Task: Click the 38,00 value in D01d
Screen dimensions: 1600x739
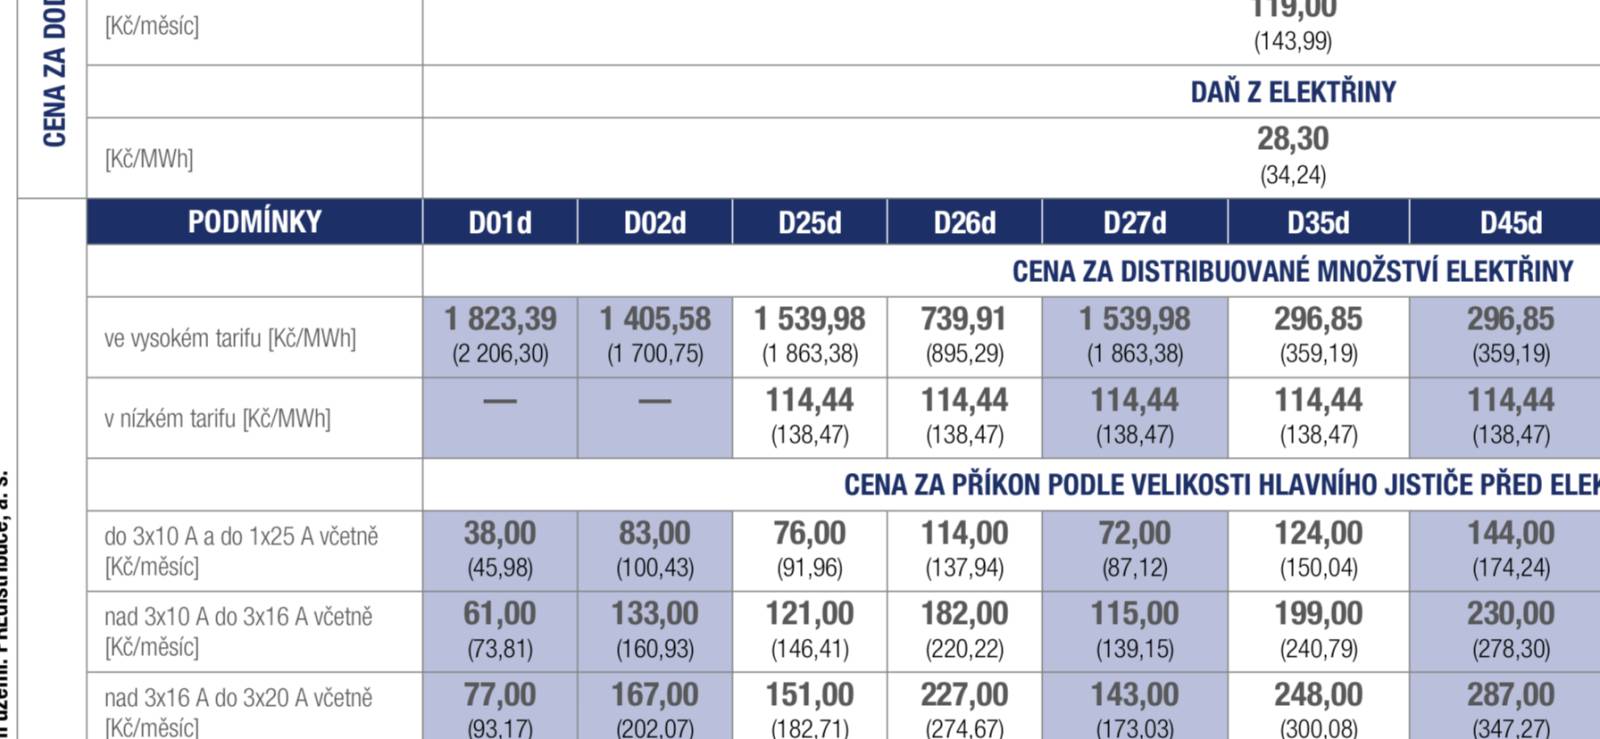Action: click(500, 533)
